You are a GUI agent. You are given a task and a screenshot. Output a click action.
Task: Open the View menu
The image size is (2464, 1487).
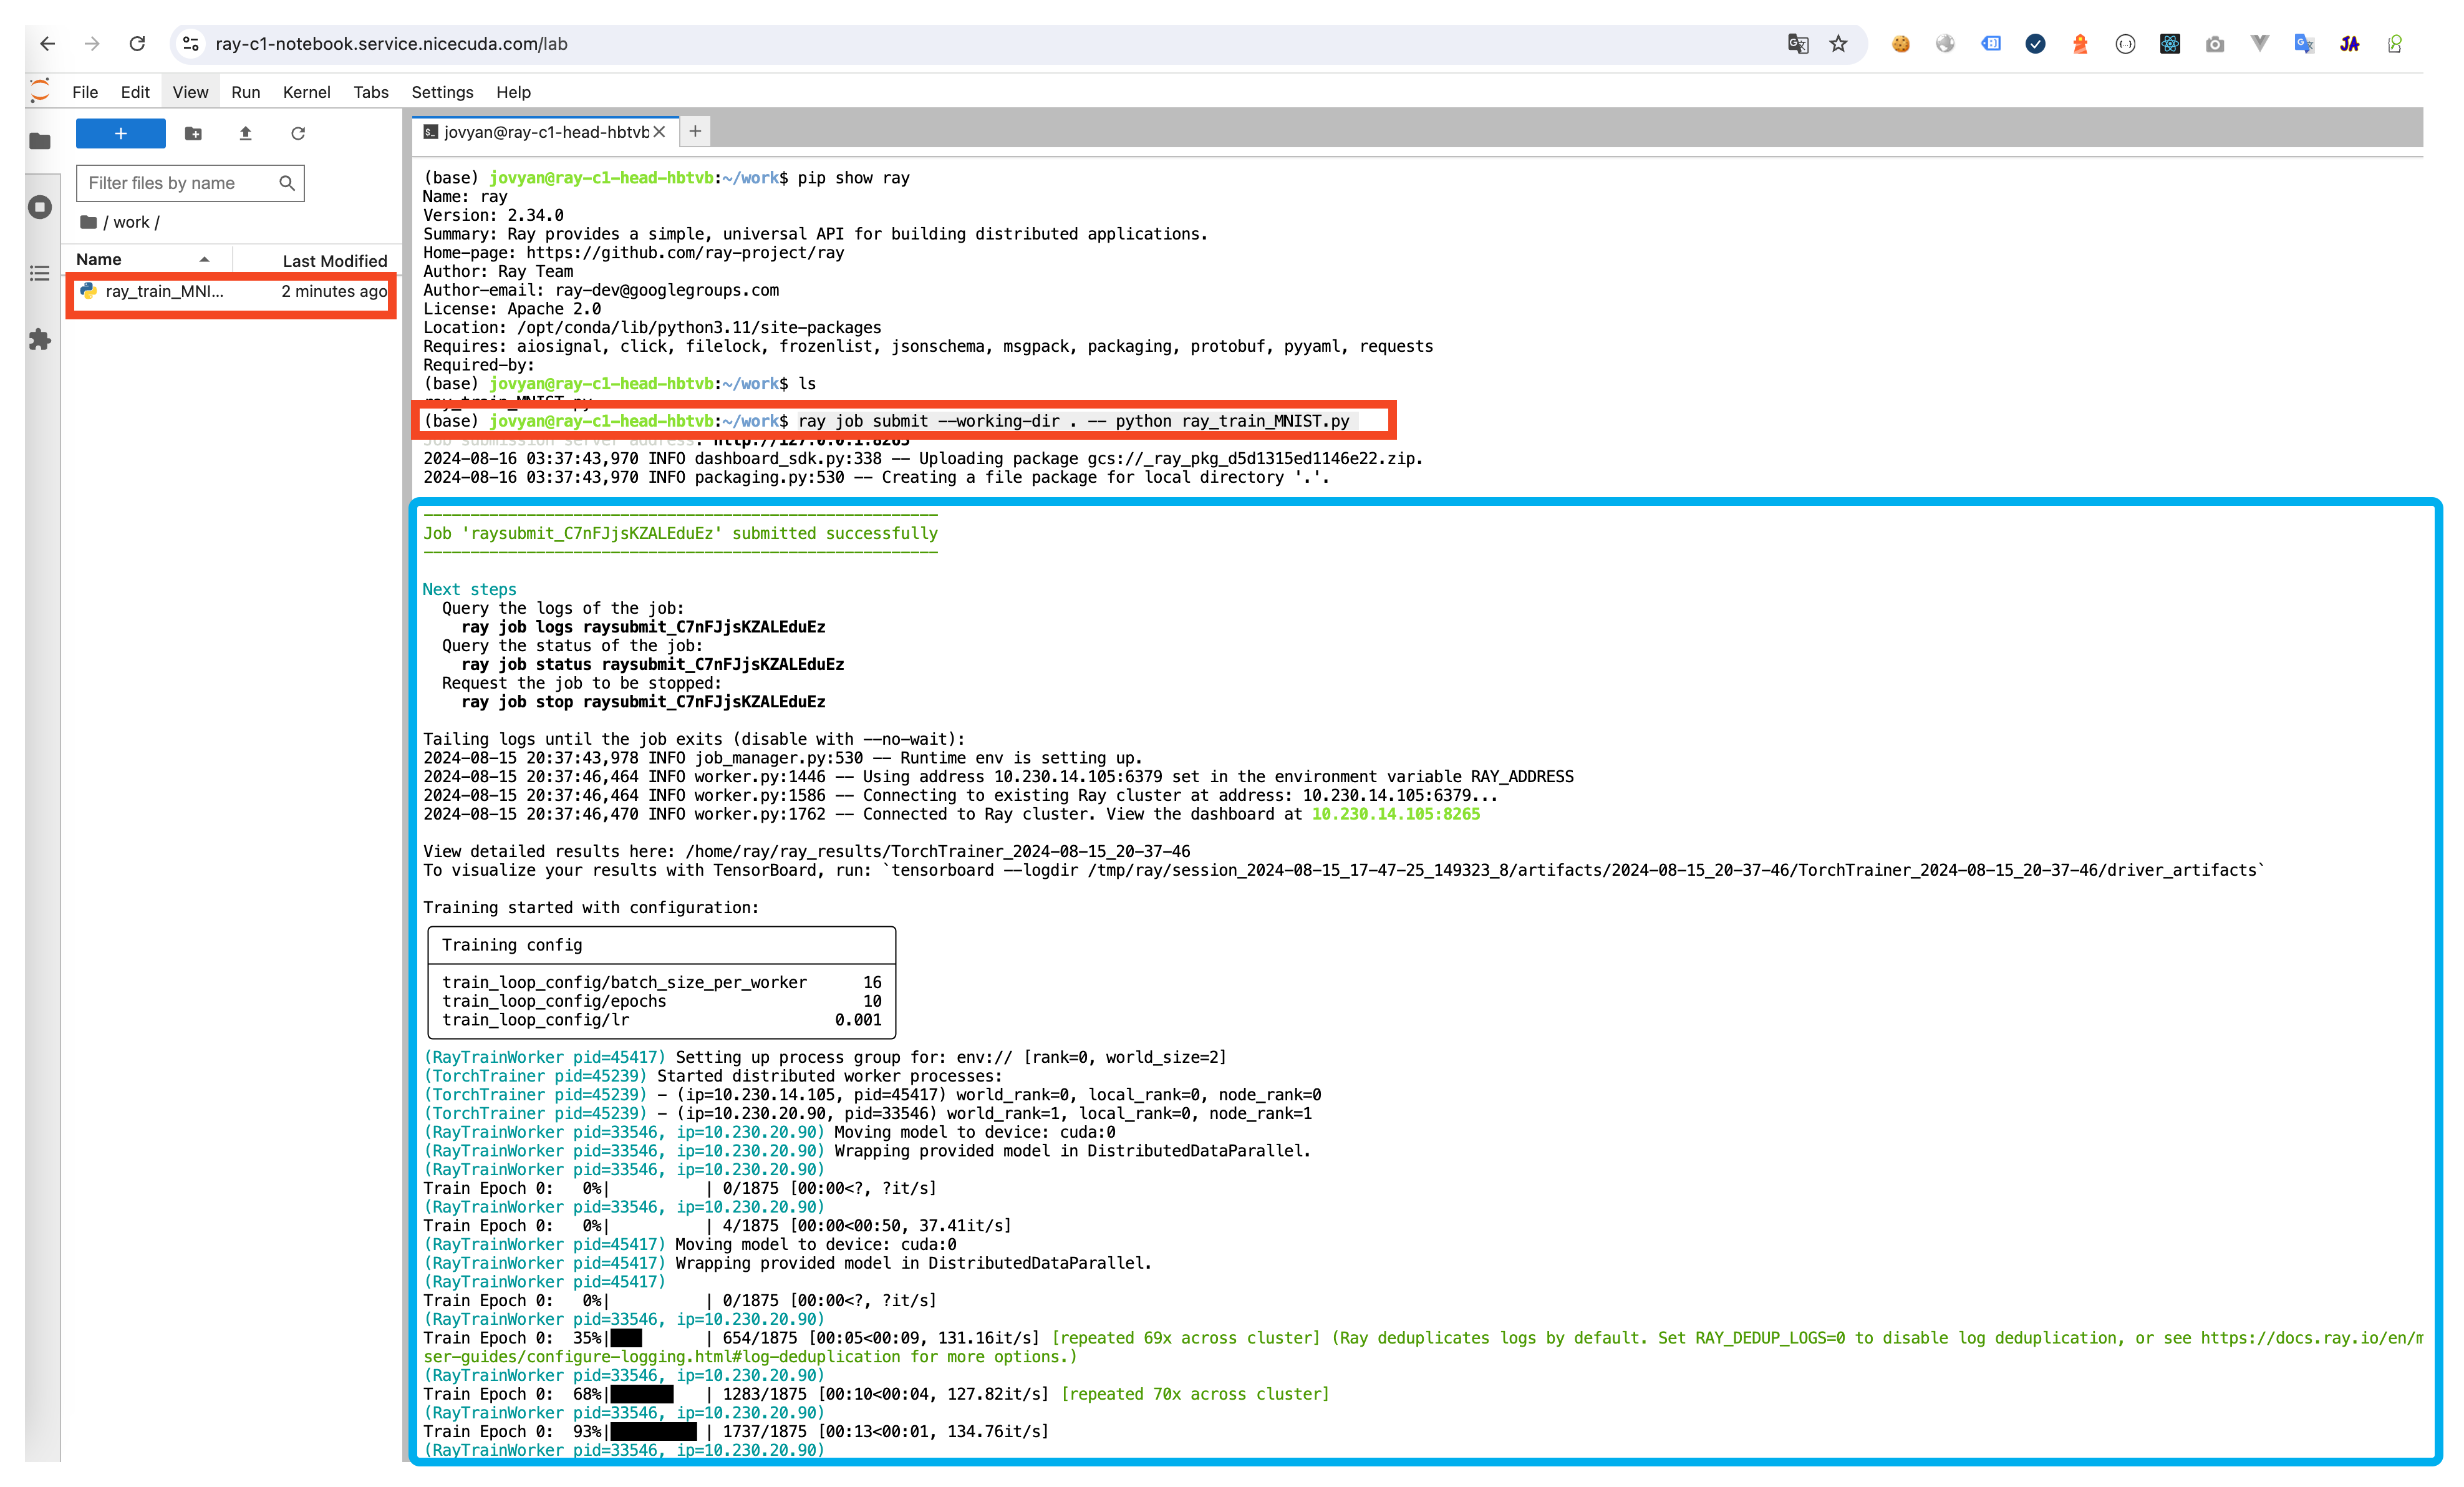190,92
